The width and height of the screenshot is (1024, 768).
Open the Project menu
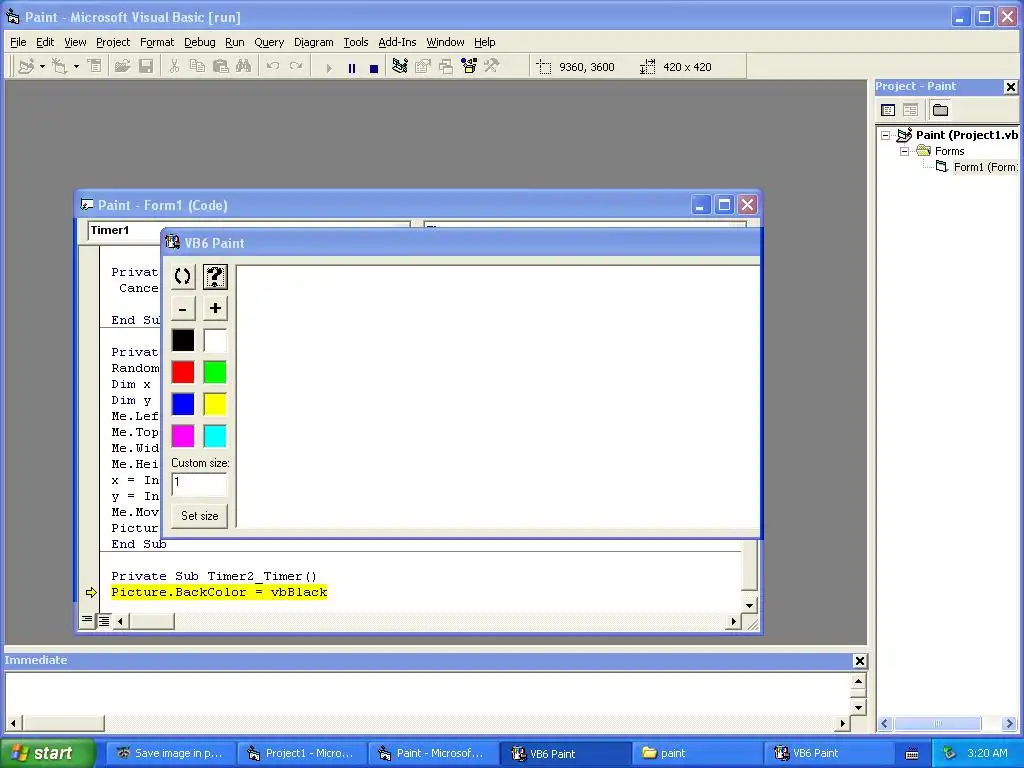(113, 42)
